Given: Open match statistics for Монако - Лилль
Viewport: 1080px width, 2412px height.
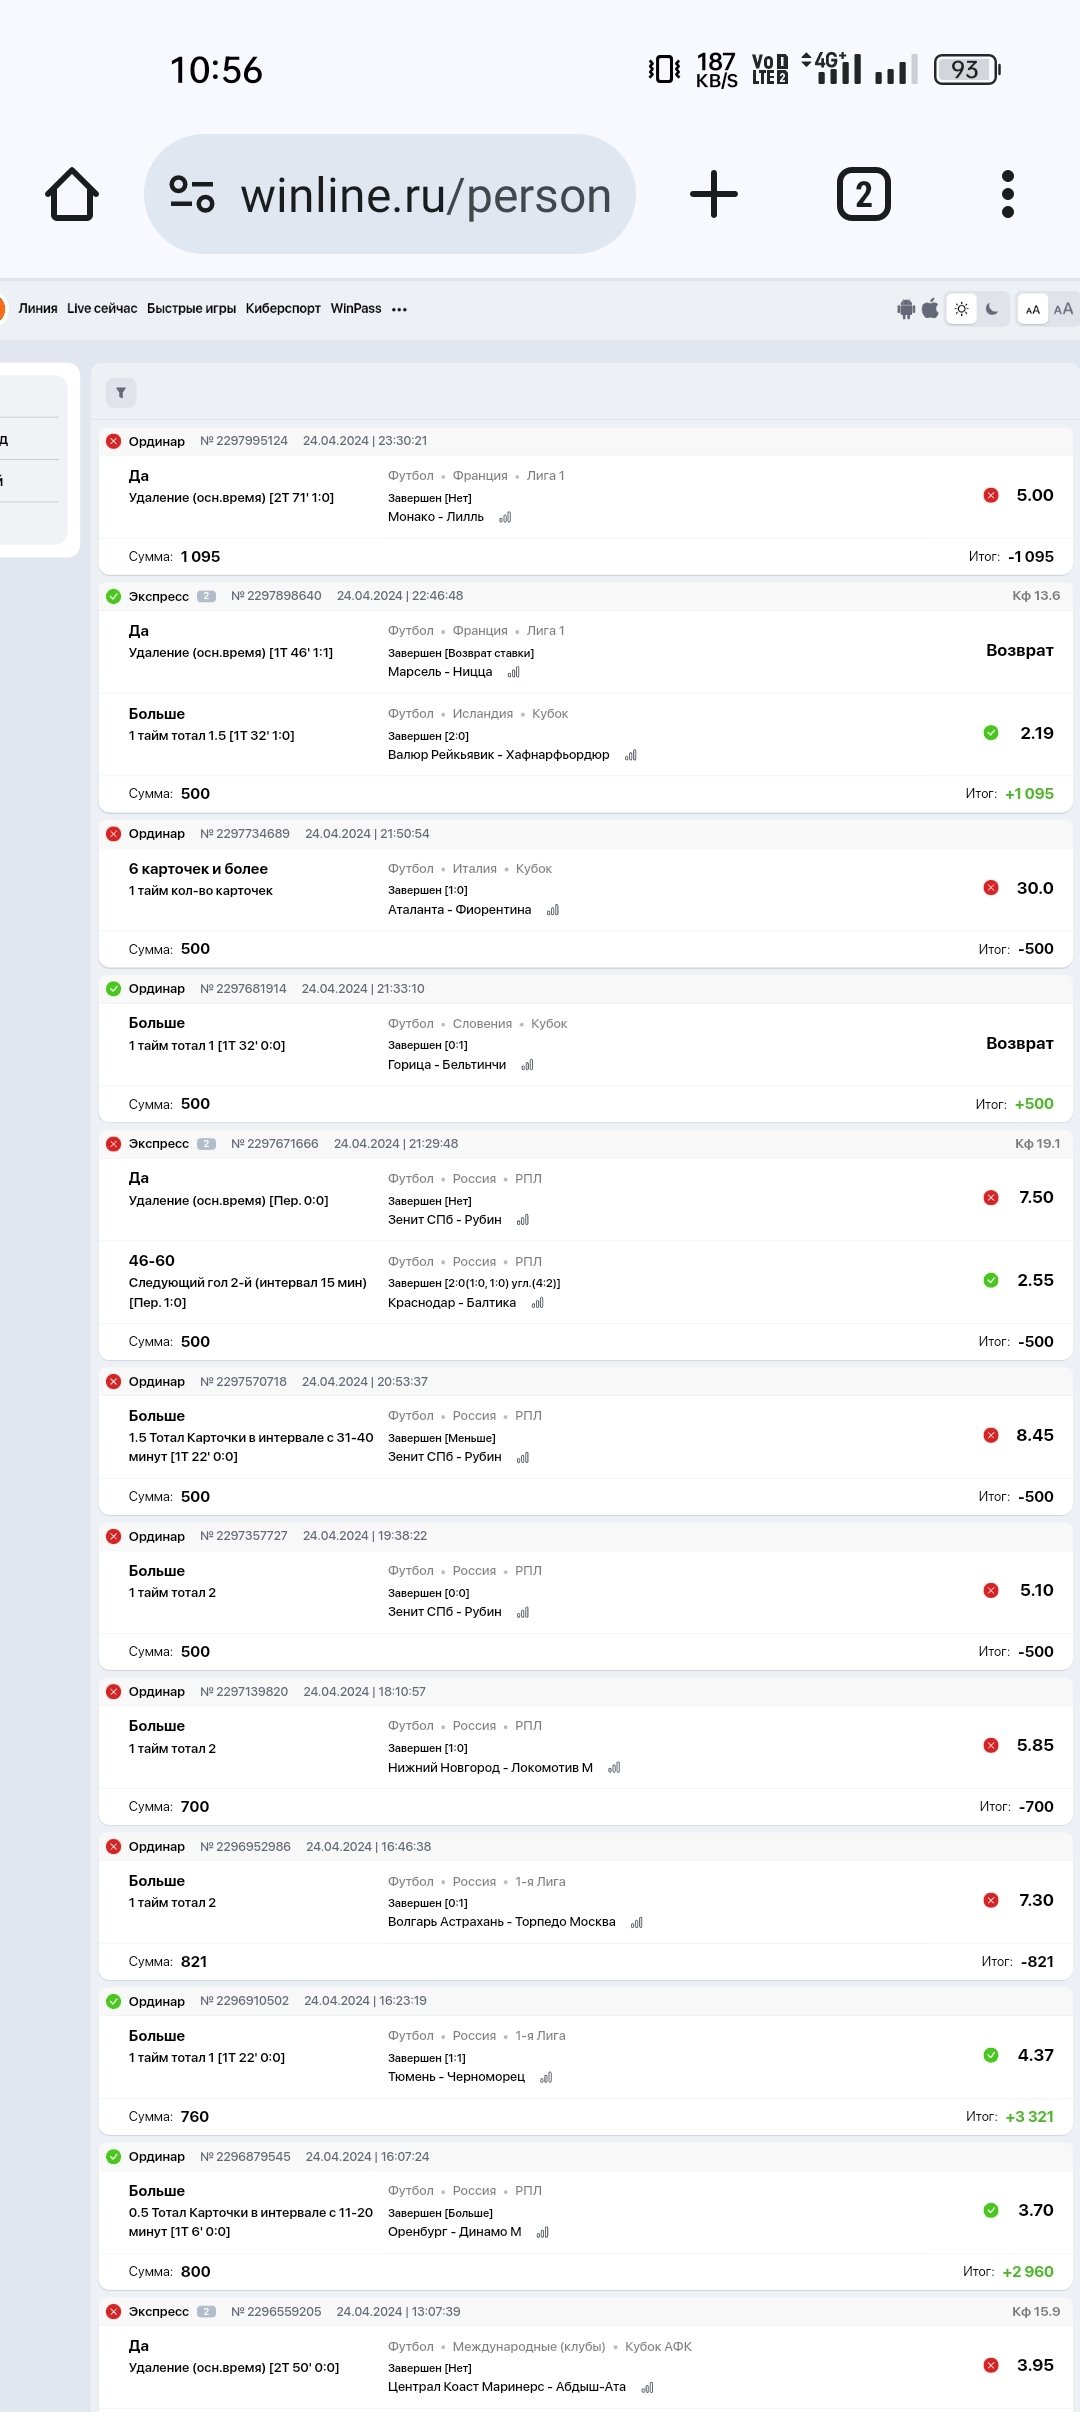Looking at the screenshot, I should click(505, 518).
